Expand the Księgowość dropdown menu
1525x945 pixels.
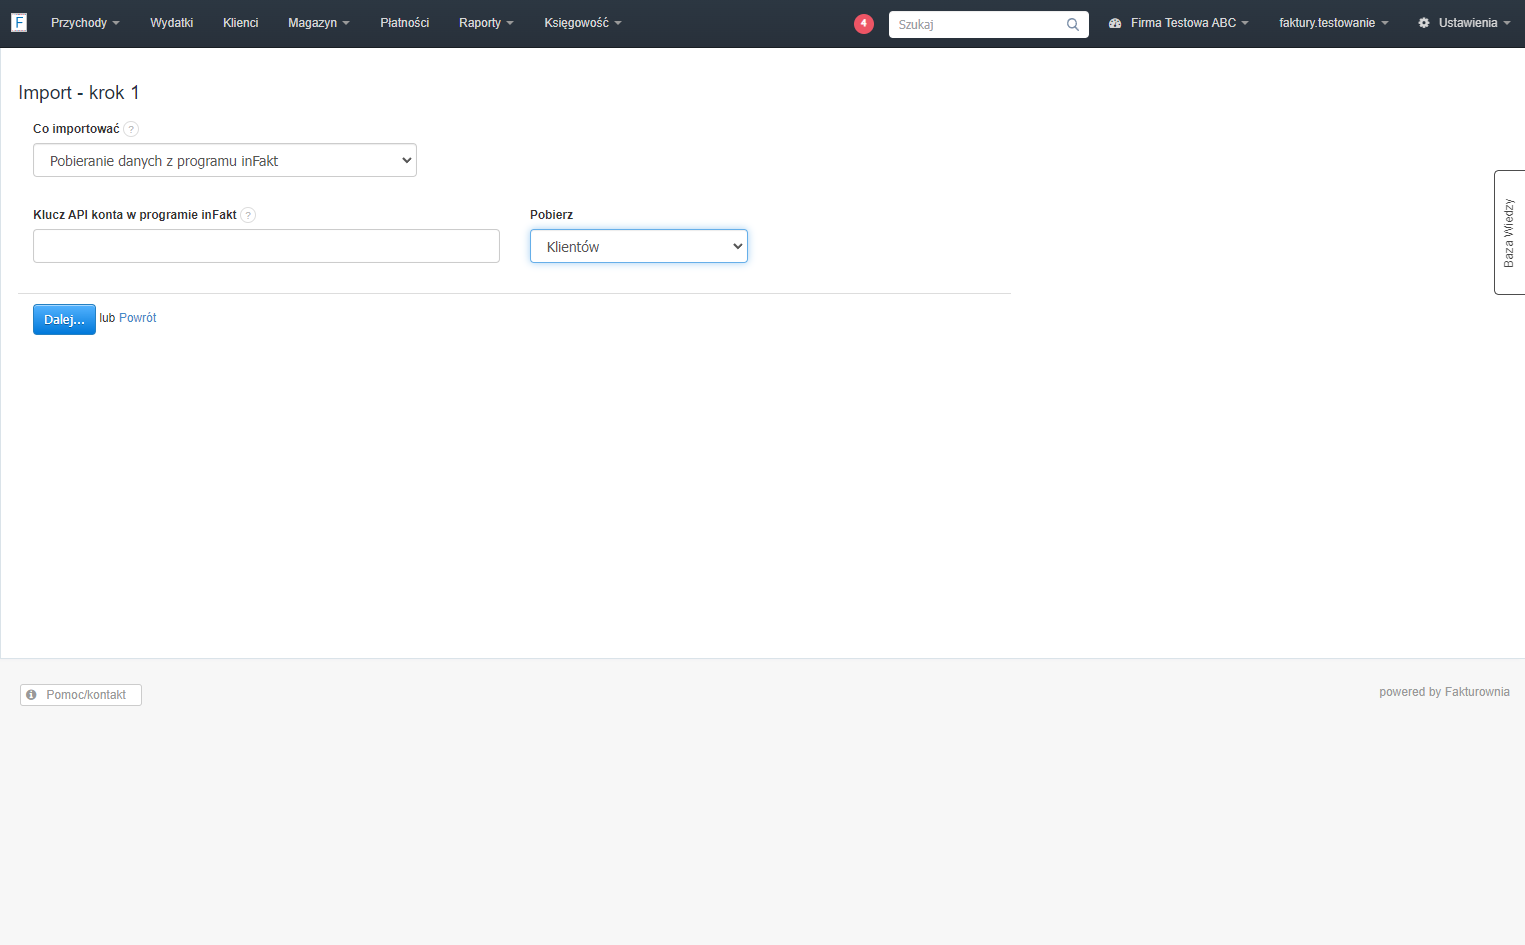coord(583,23)
